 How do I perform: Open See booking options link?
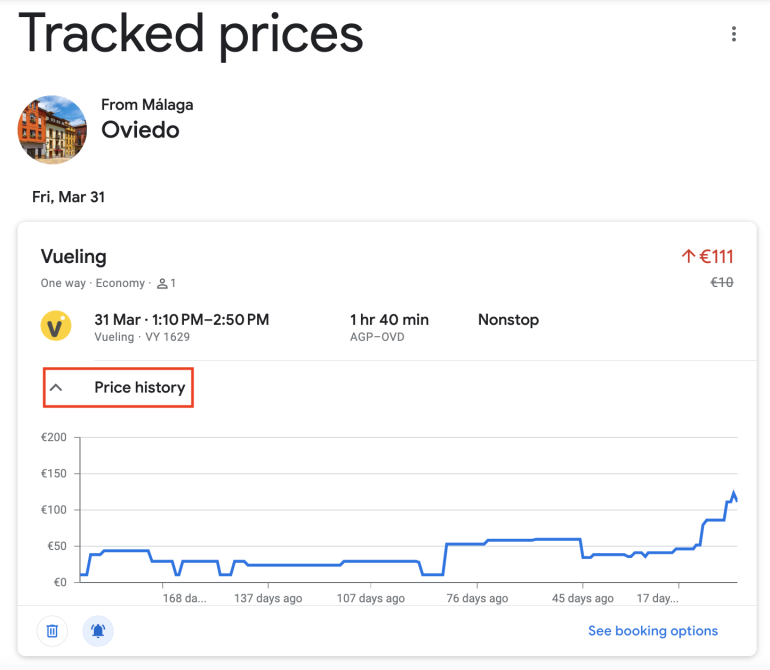(x=652, y=631)
